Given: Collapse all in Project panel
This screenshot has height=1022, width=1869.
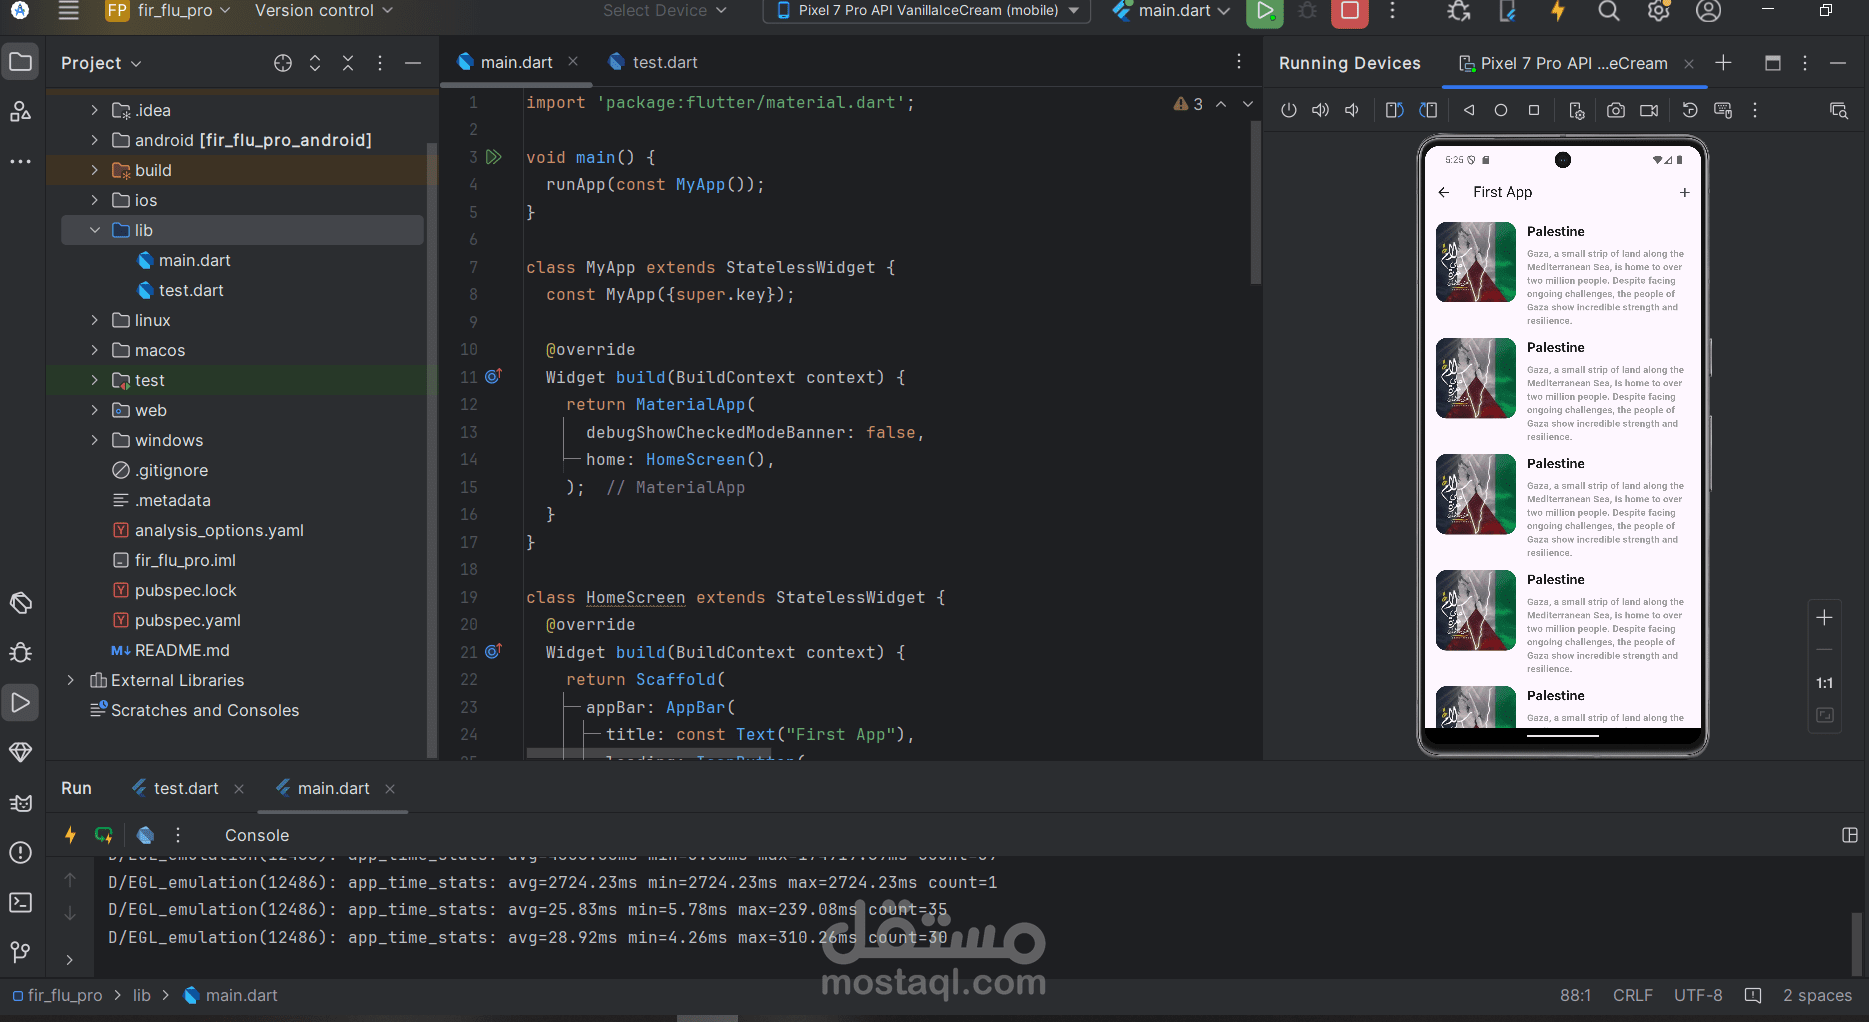Looking at the screenshot, I should pos(348,63).
